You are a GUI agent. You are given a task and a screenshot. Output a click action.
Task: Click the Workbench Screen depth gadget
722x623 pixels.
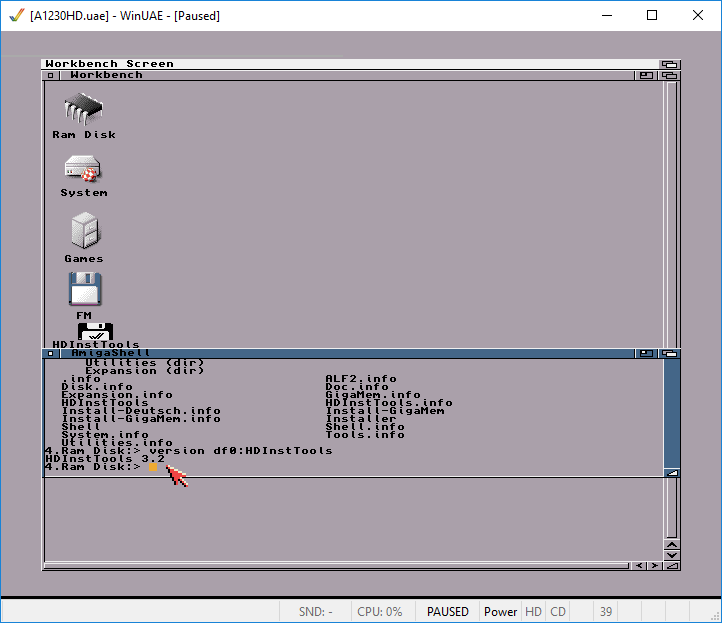[670, 63]
